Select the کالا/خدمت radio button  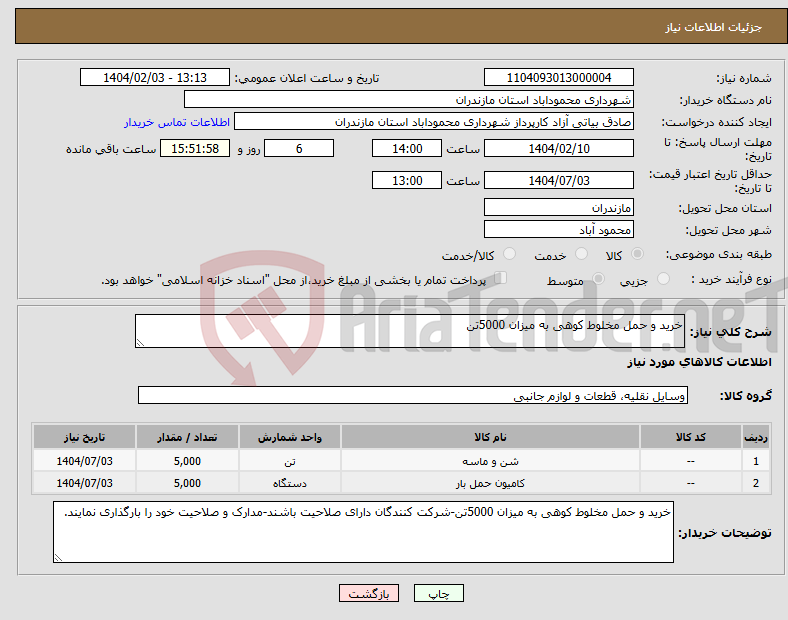pyautogui.click(x=510, y=254)
